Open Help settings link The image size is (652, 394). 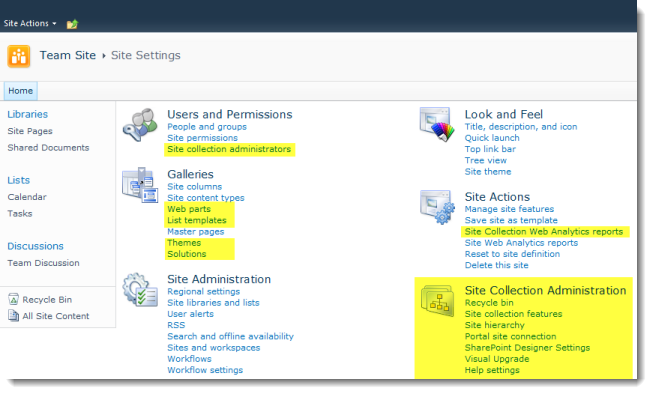coord(492,370)
